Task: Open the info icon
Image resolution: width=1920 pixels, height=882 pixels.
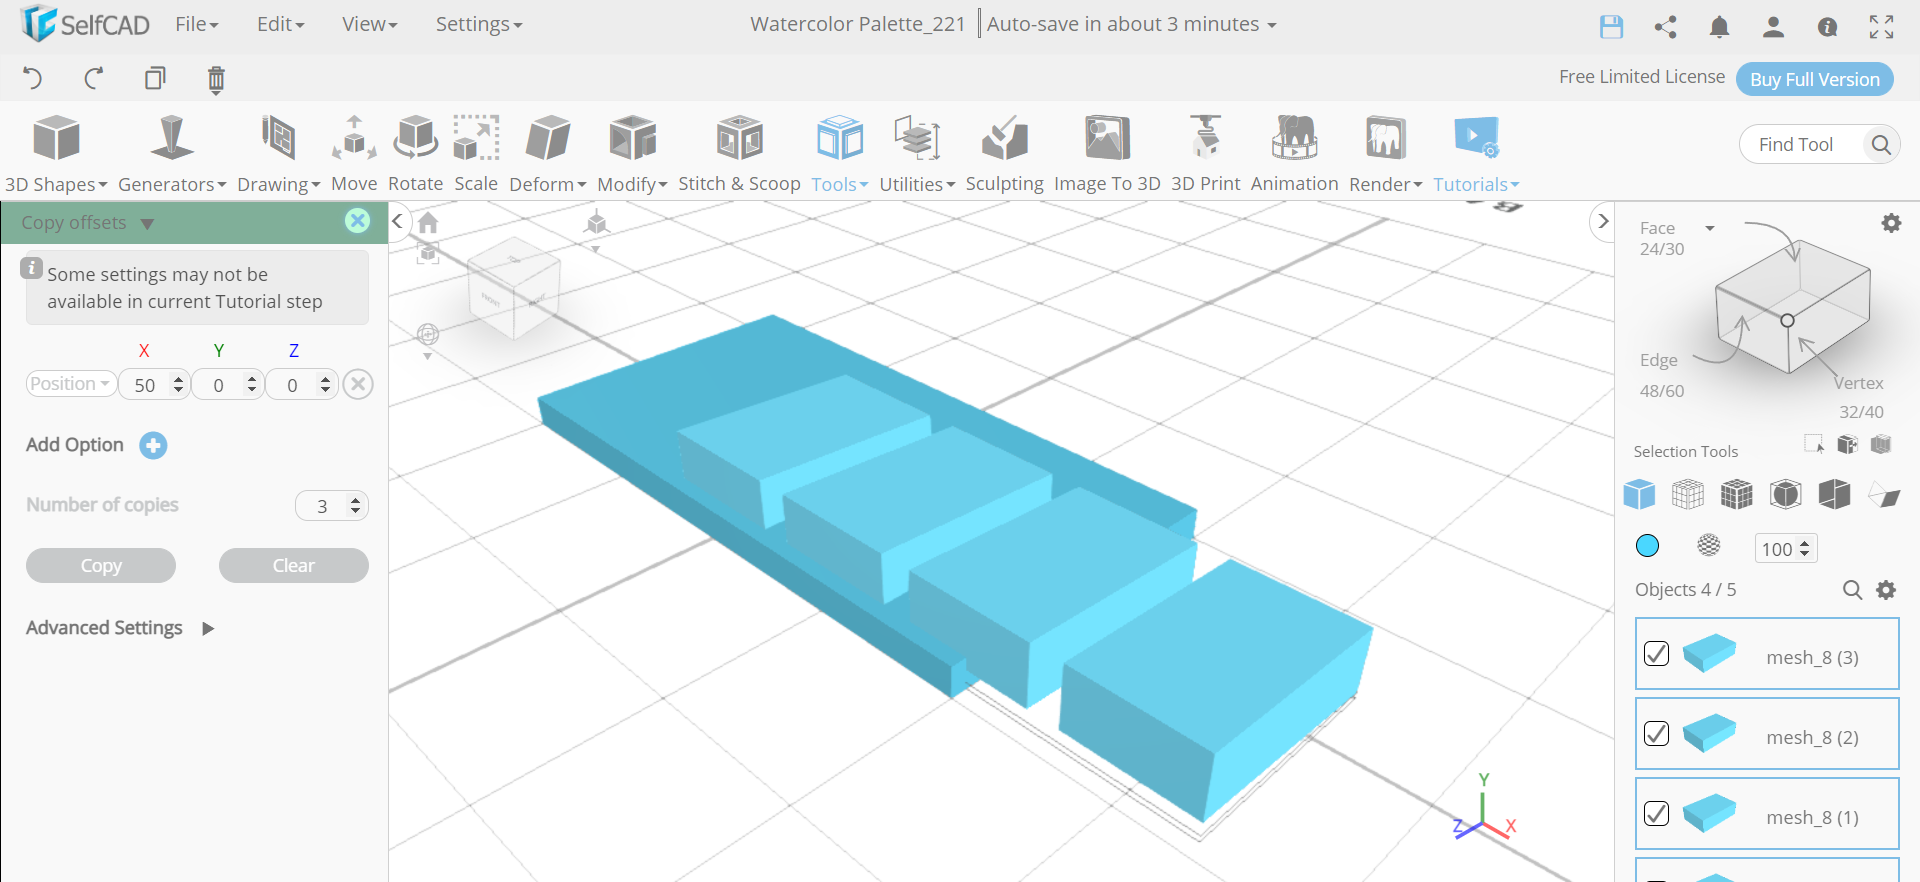Action: point(1827,27)
